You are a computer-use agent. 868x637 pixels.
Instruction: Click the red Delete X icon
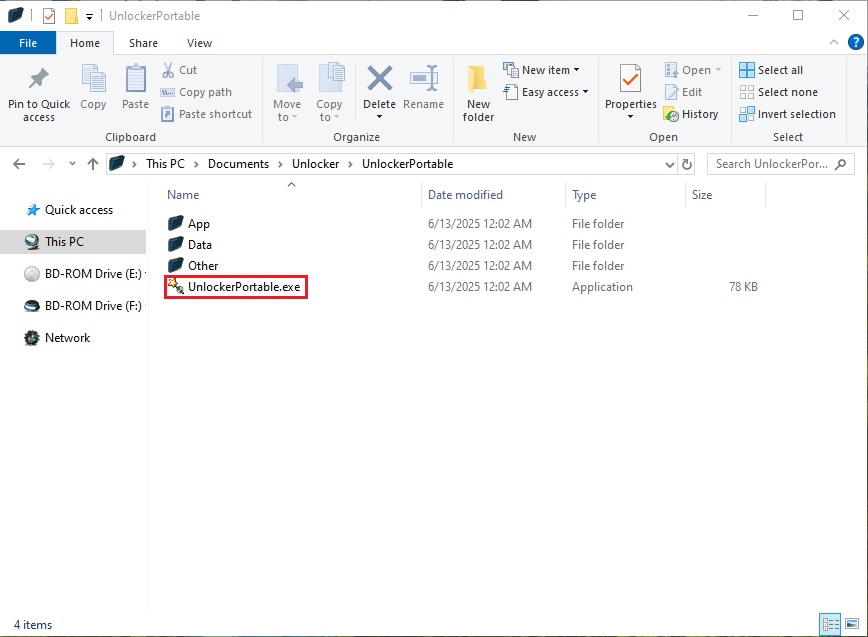pos(379,78)
